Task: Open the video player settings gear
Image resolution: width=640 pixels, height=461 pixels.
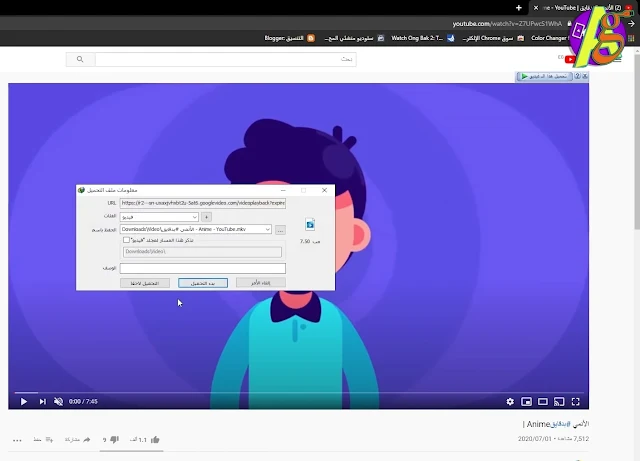Action: (x=510, y=402)
